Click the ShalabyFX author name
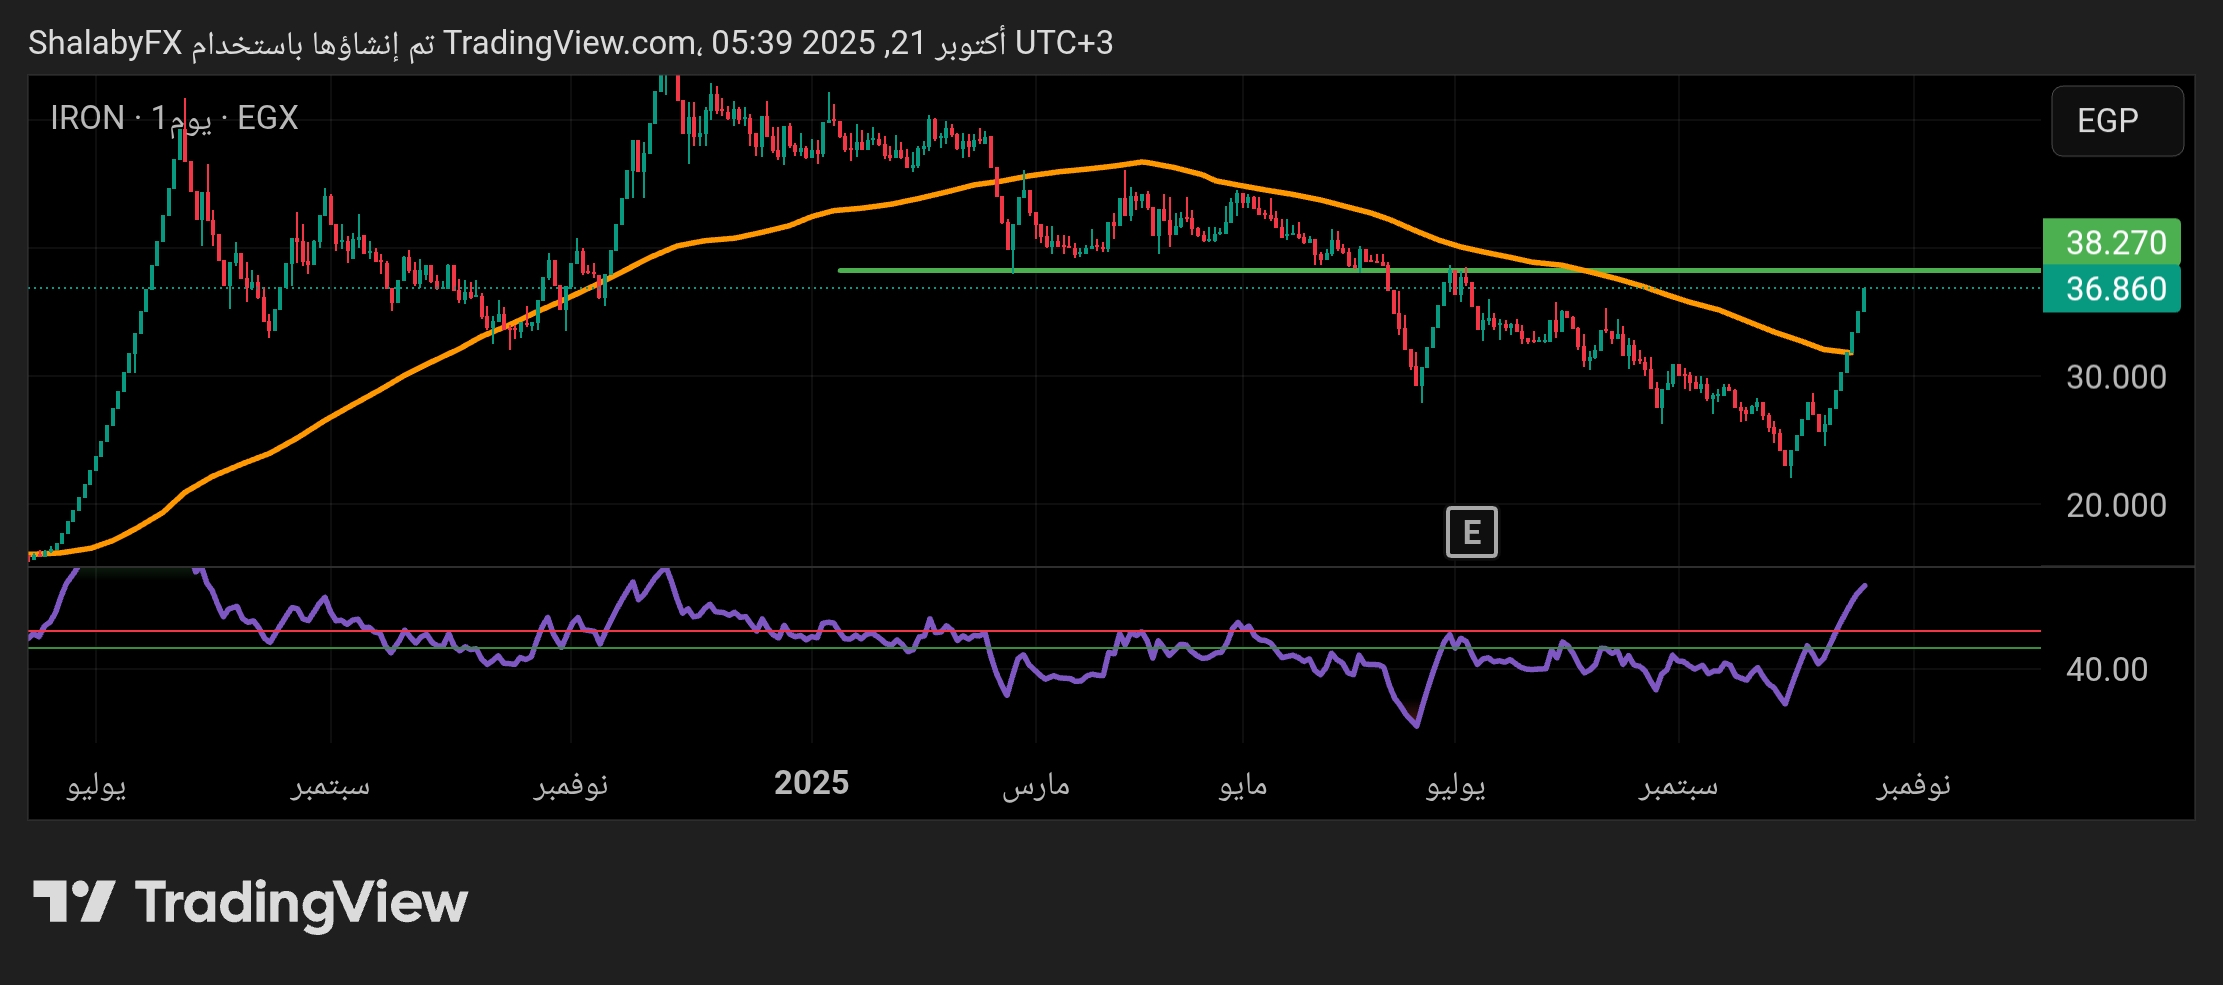Viewport: 2223px width, 985px height. tap(105, 43)
